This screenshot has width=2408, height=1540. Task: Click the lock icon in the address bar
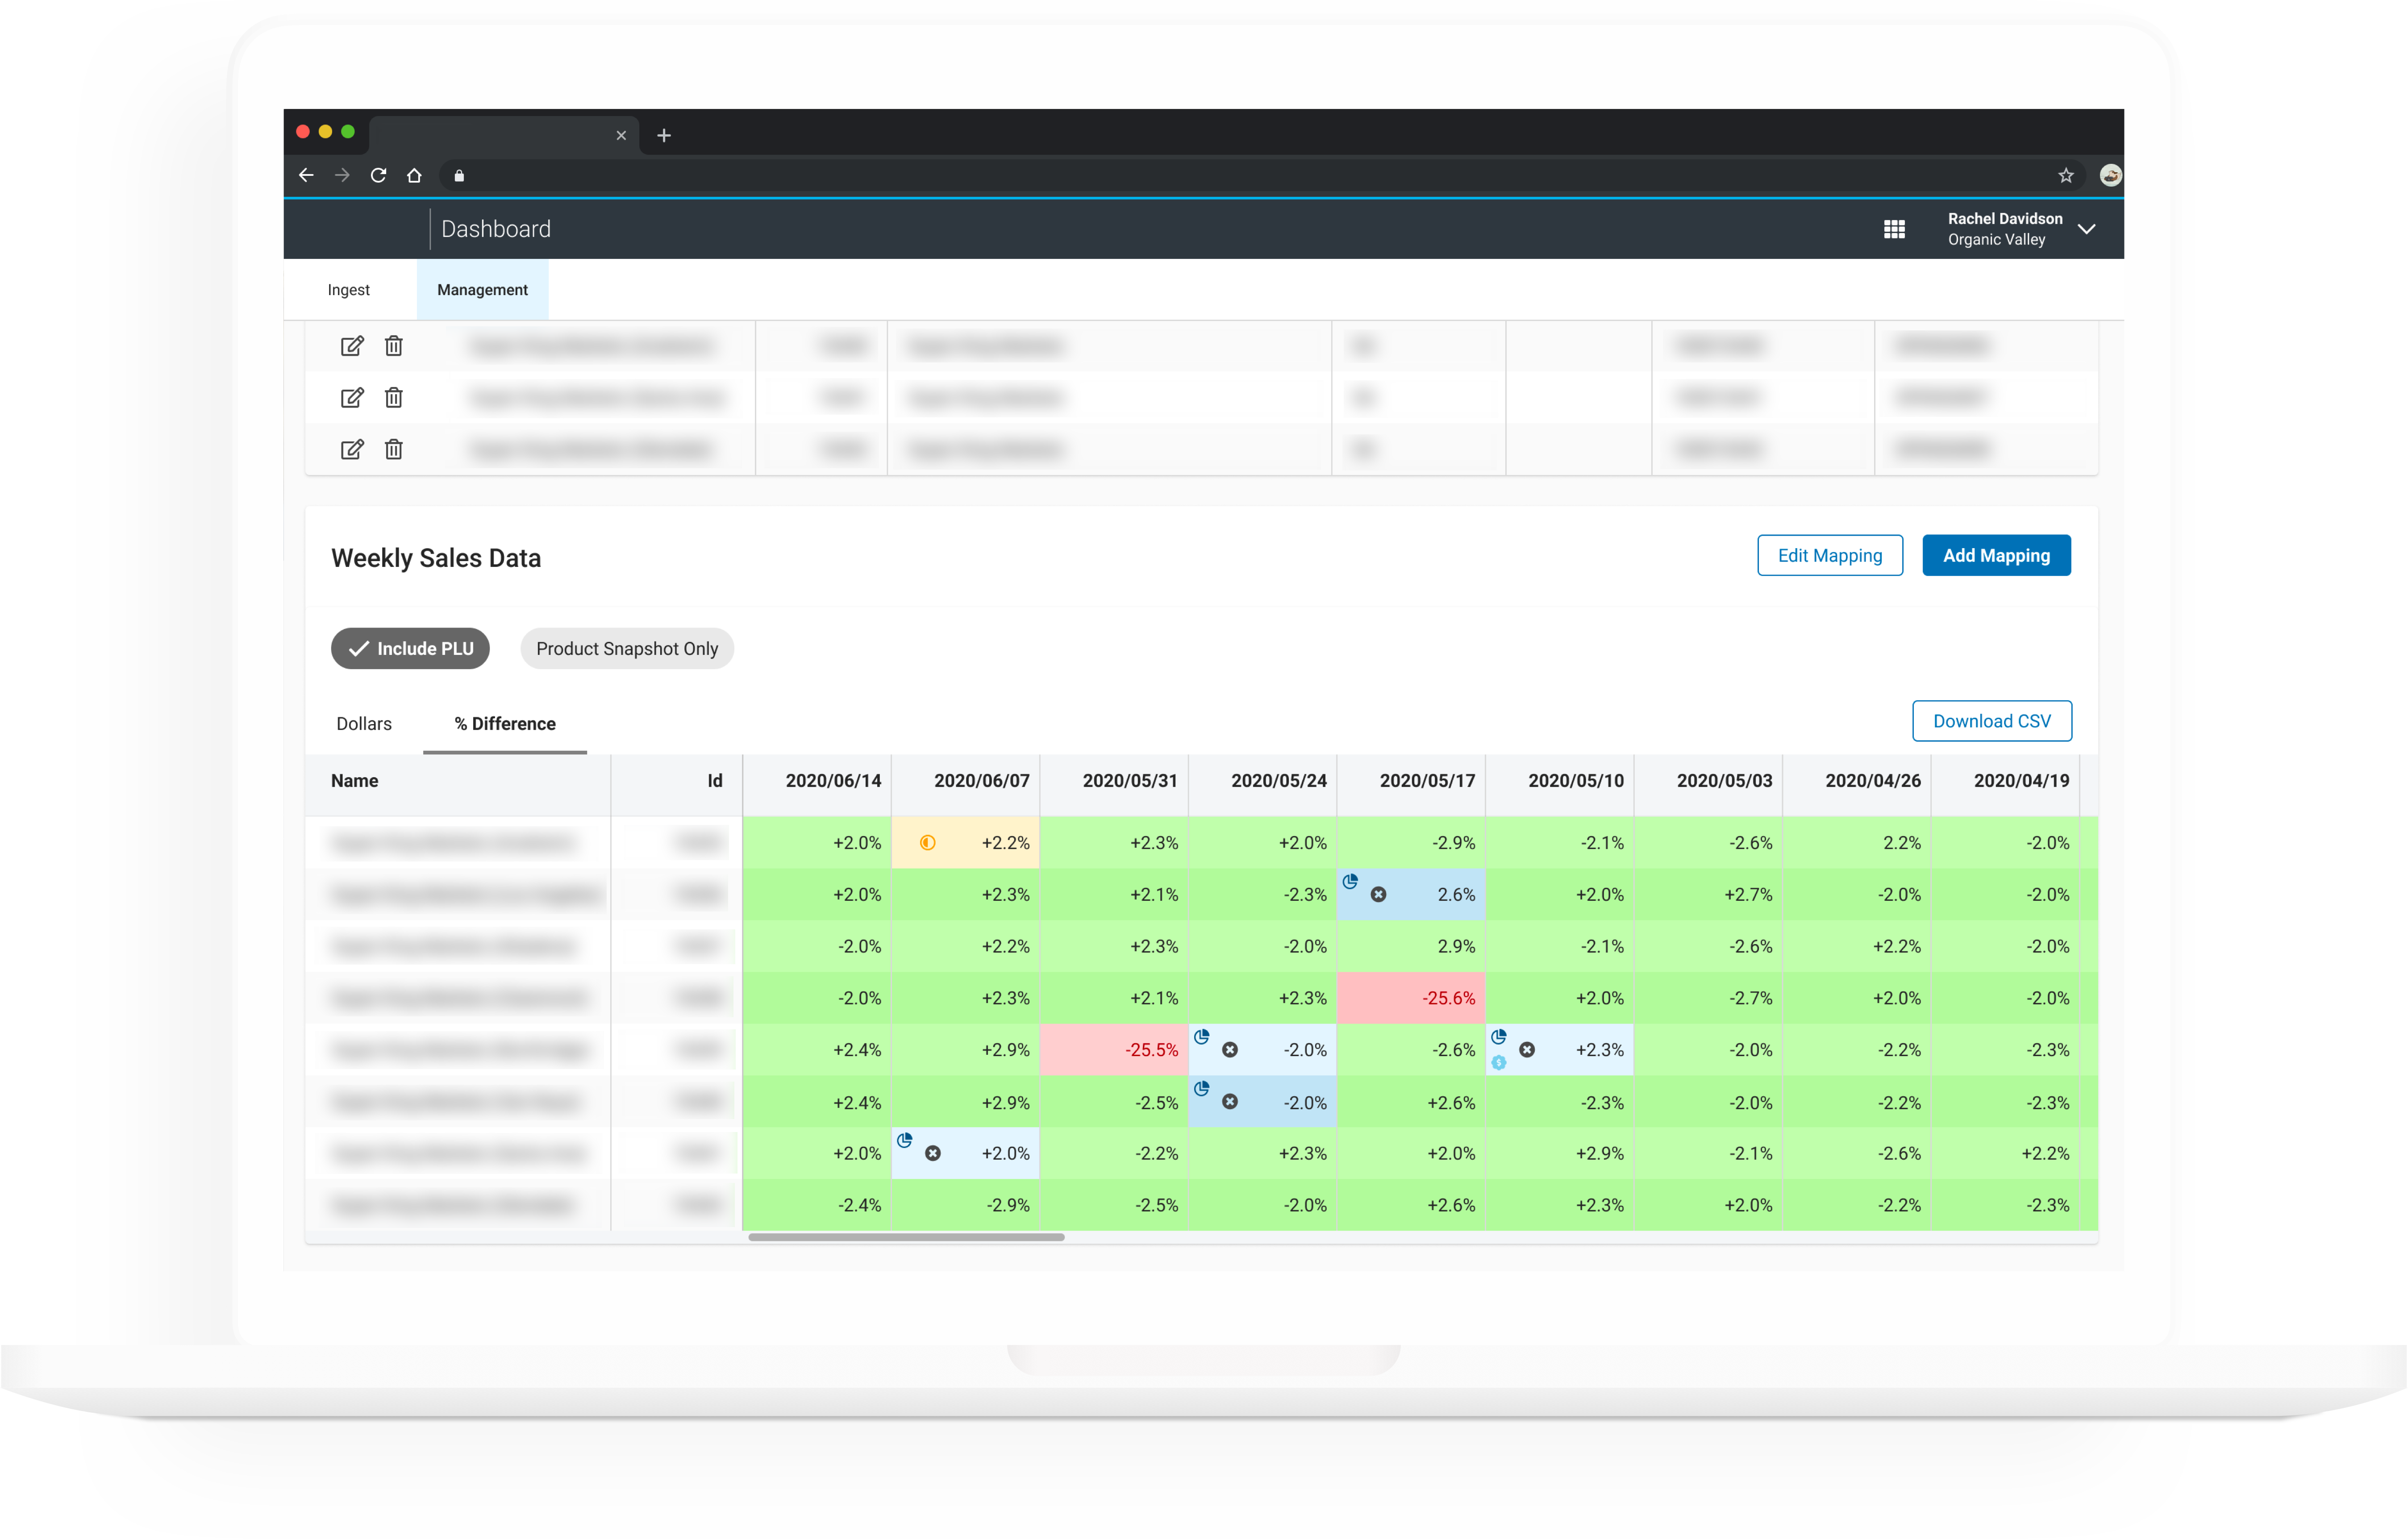[x=459, y=176]
